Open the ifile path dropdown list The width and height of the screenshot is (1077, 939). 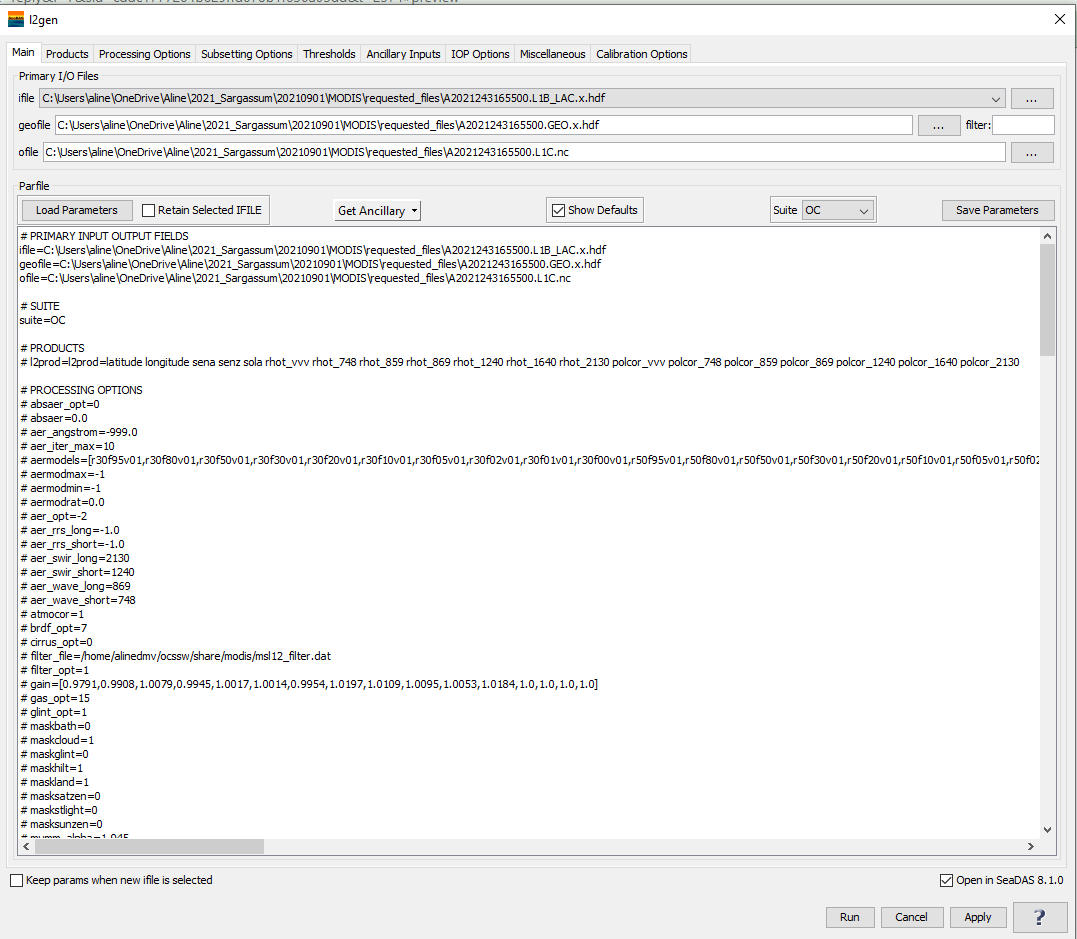(x=996, y=98)
